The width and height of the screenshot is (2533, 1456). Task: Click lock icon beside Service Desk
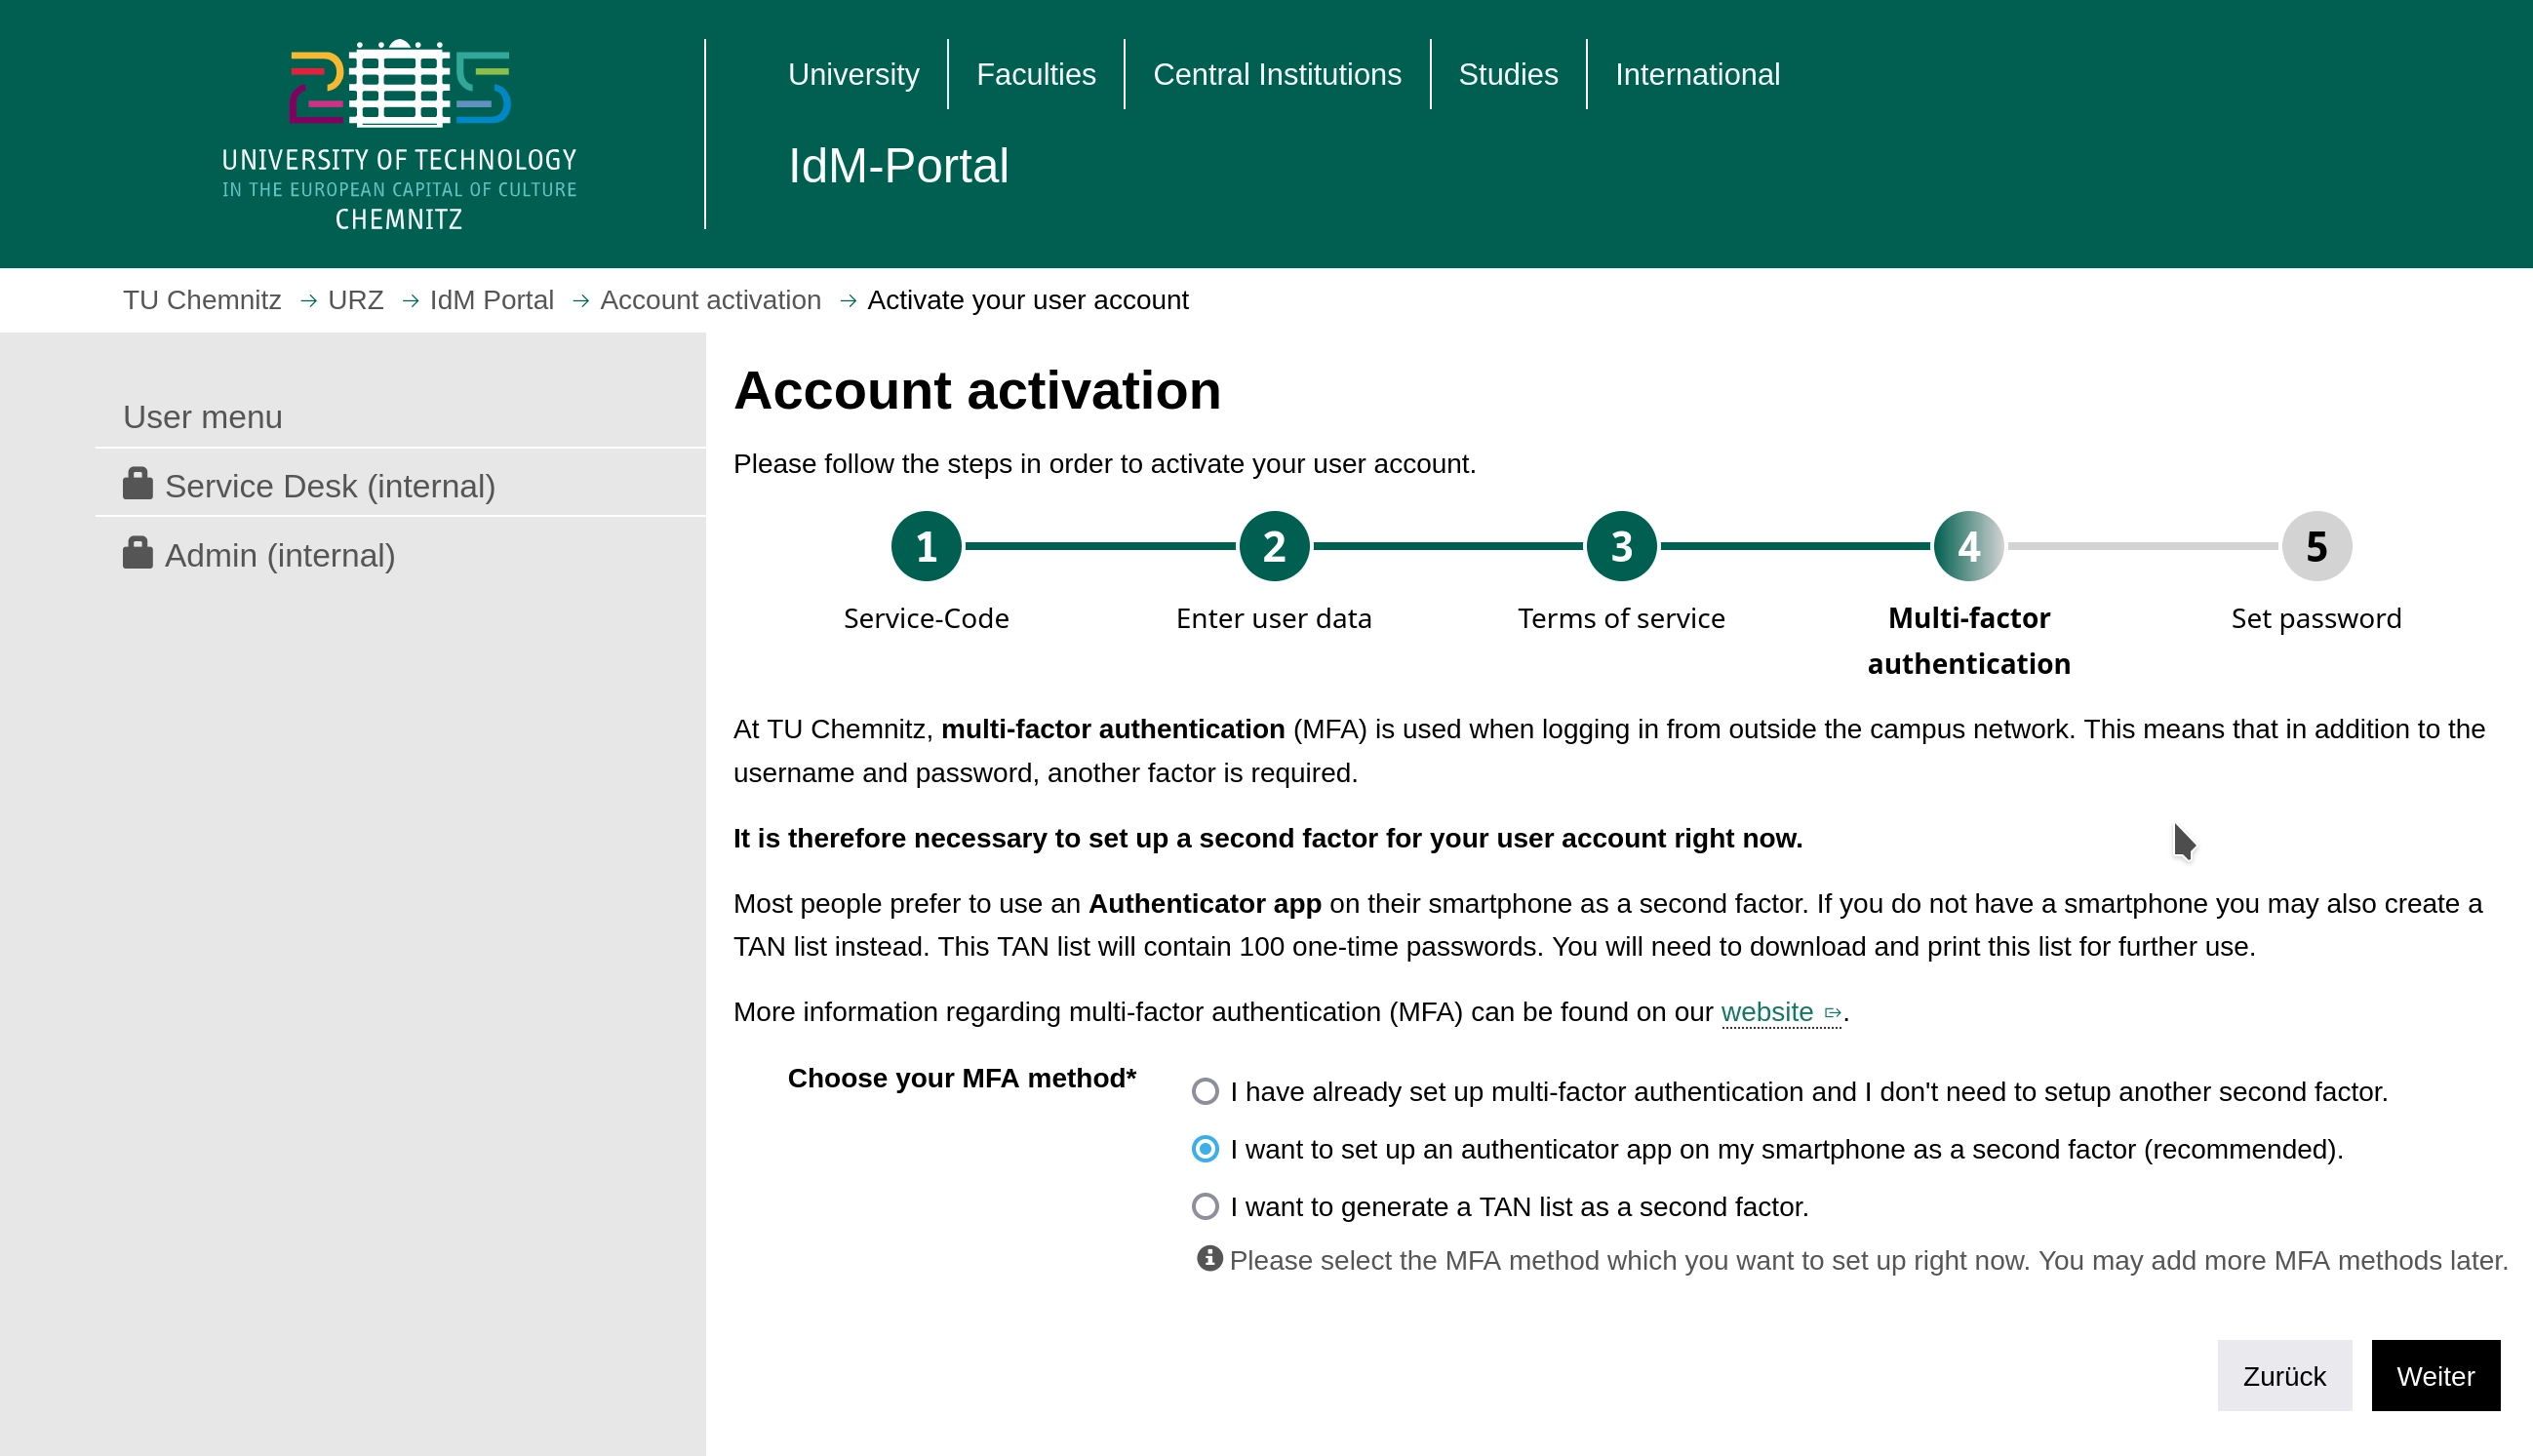(137, 484)
